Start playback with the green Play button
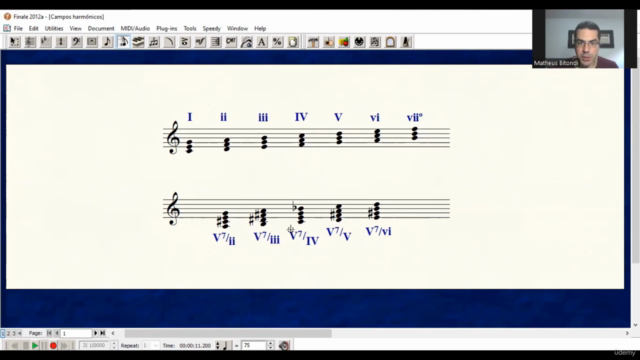The height and width of the screenshot is (360, 640). coord(35,346)
